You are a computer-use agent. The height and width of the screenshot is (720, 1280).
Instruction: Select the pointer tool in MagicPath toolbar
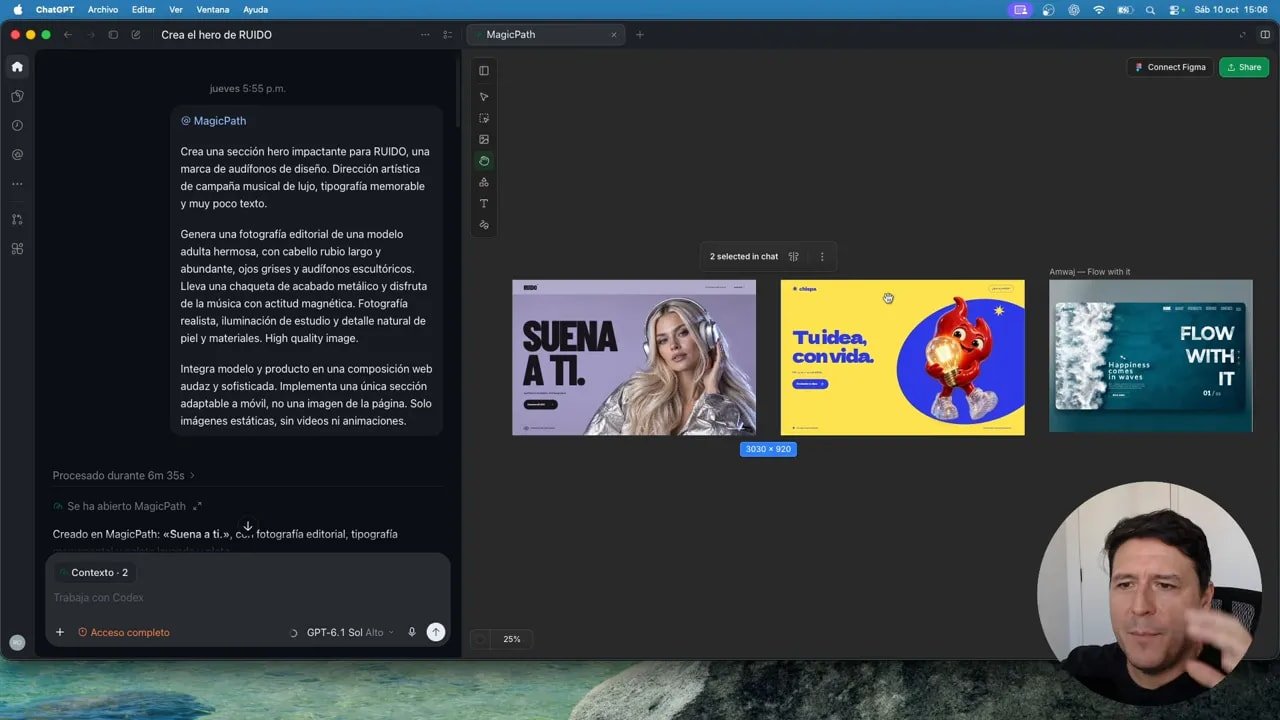pos(484,97)
